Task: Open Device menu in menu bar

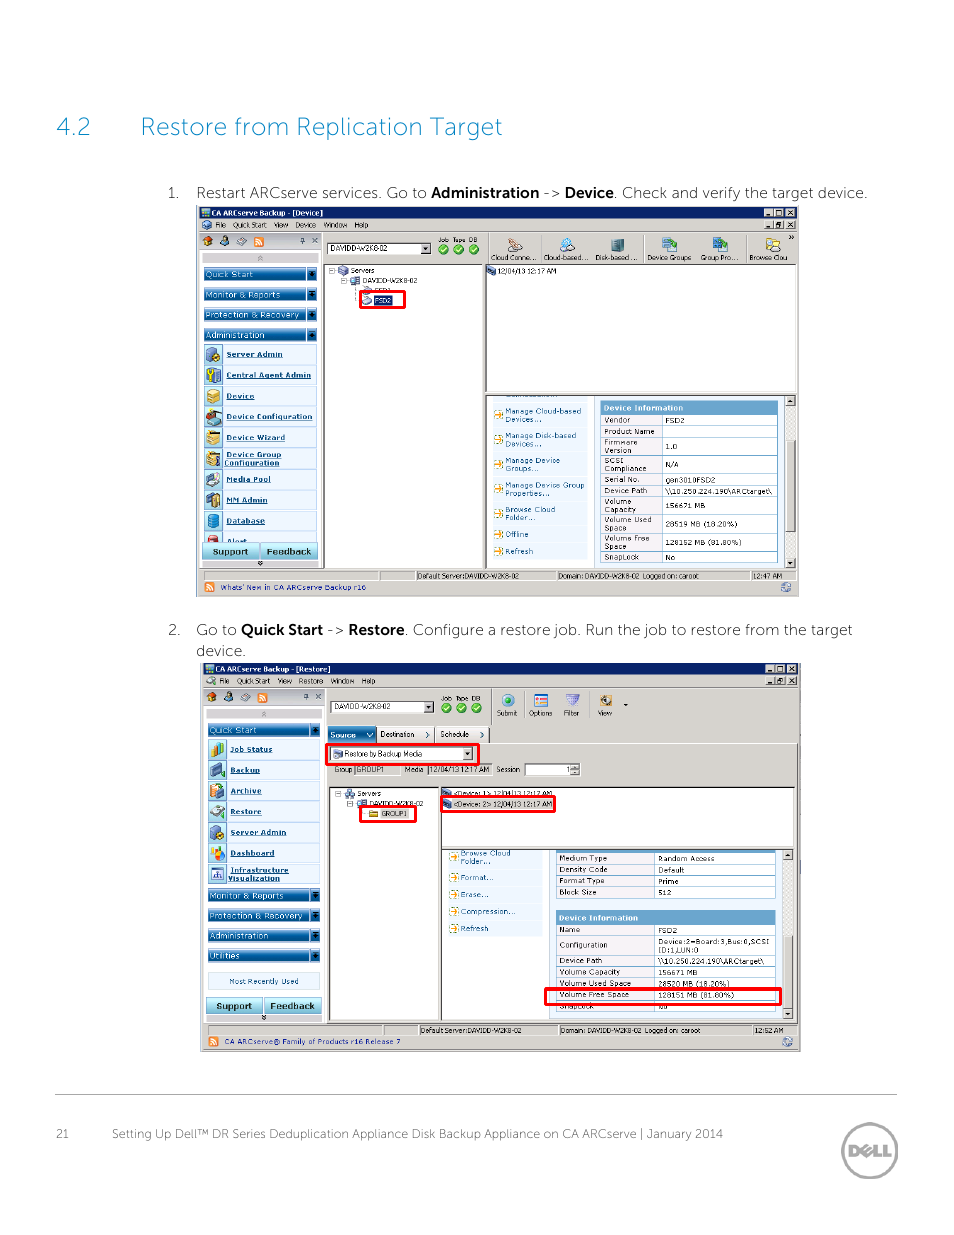Action: (305, 225)
